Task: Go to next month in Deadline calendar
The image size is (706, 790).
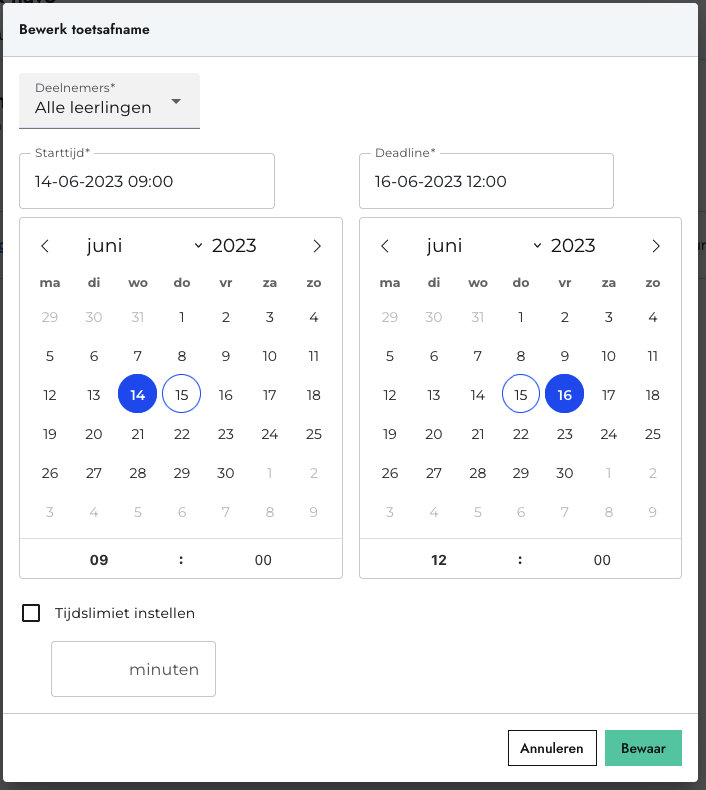Action: coord(656,246)
